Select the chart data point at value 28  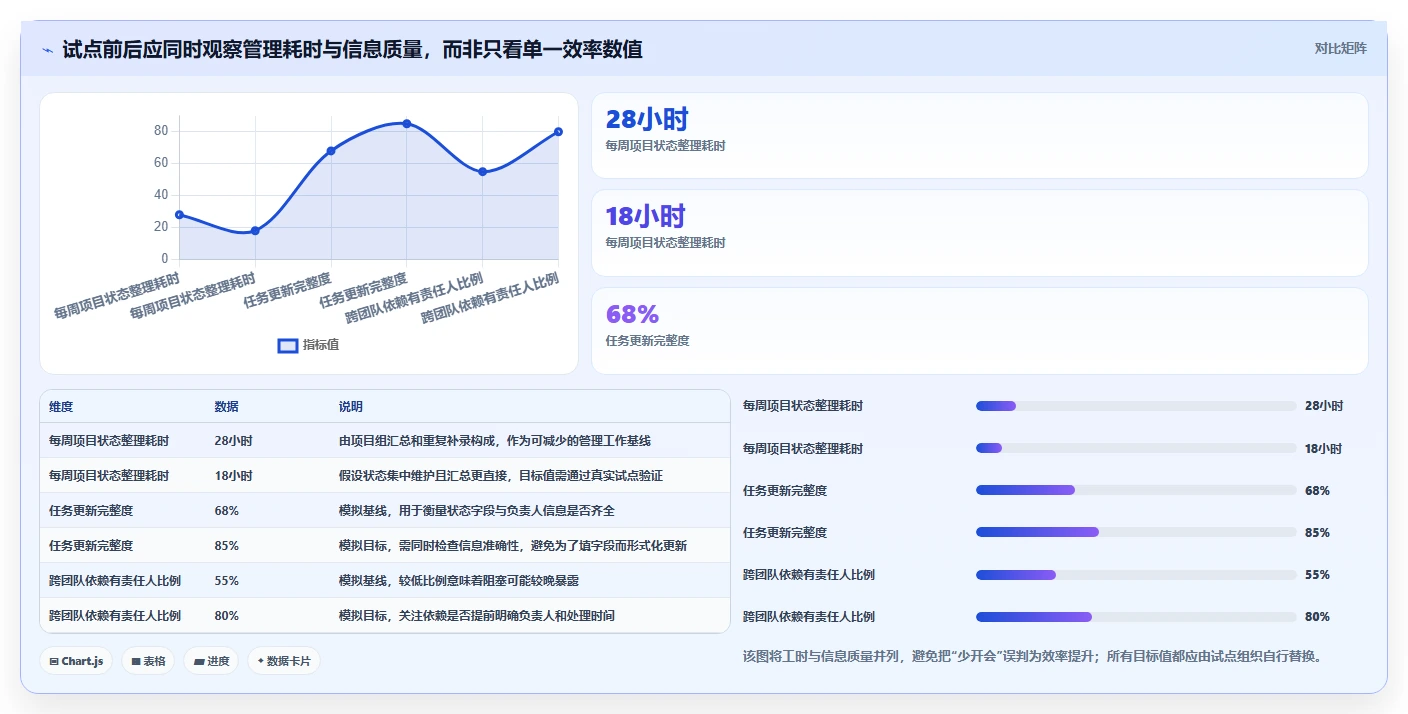click(179, 215)
